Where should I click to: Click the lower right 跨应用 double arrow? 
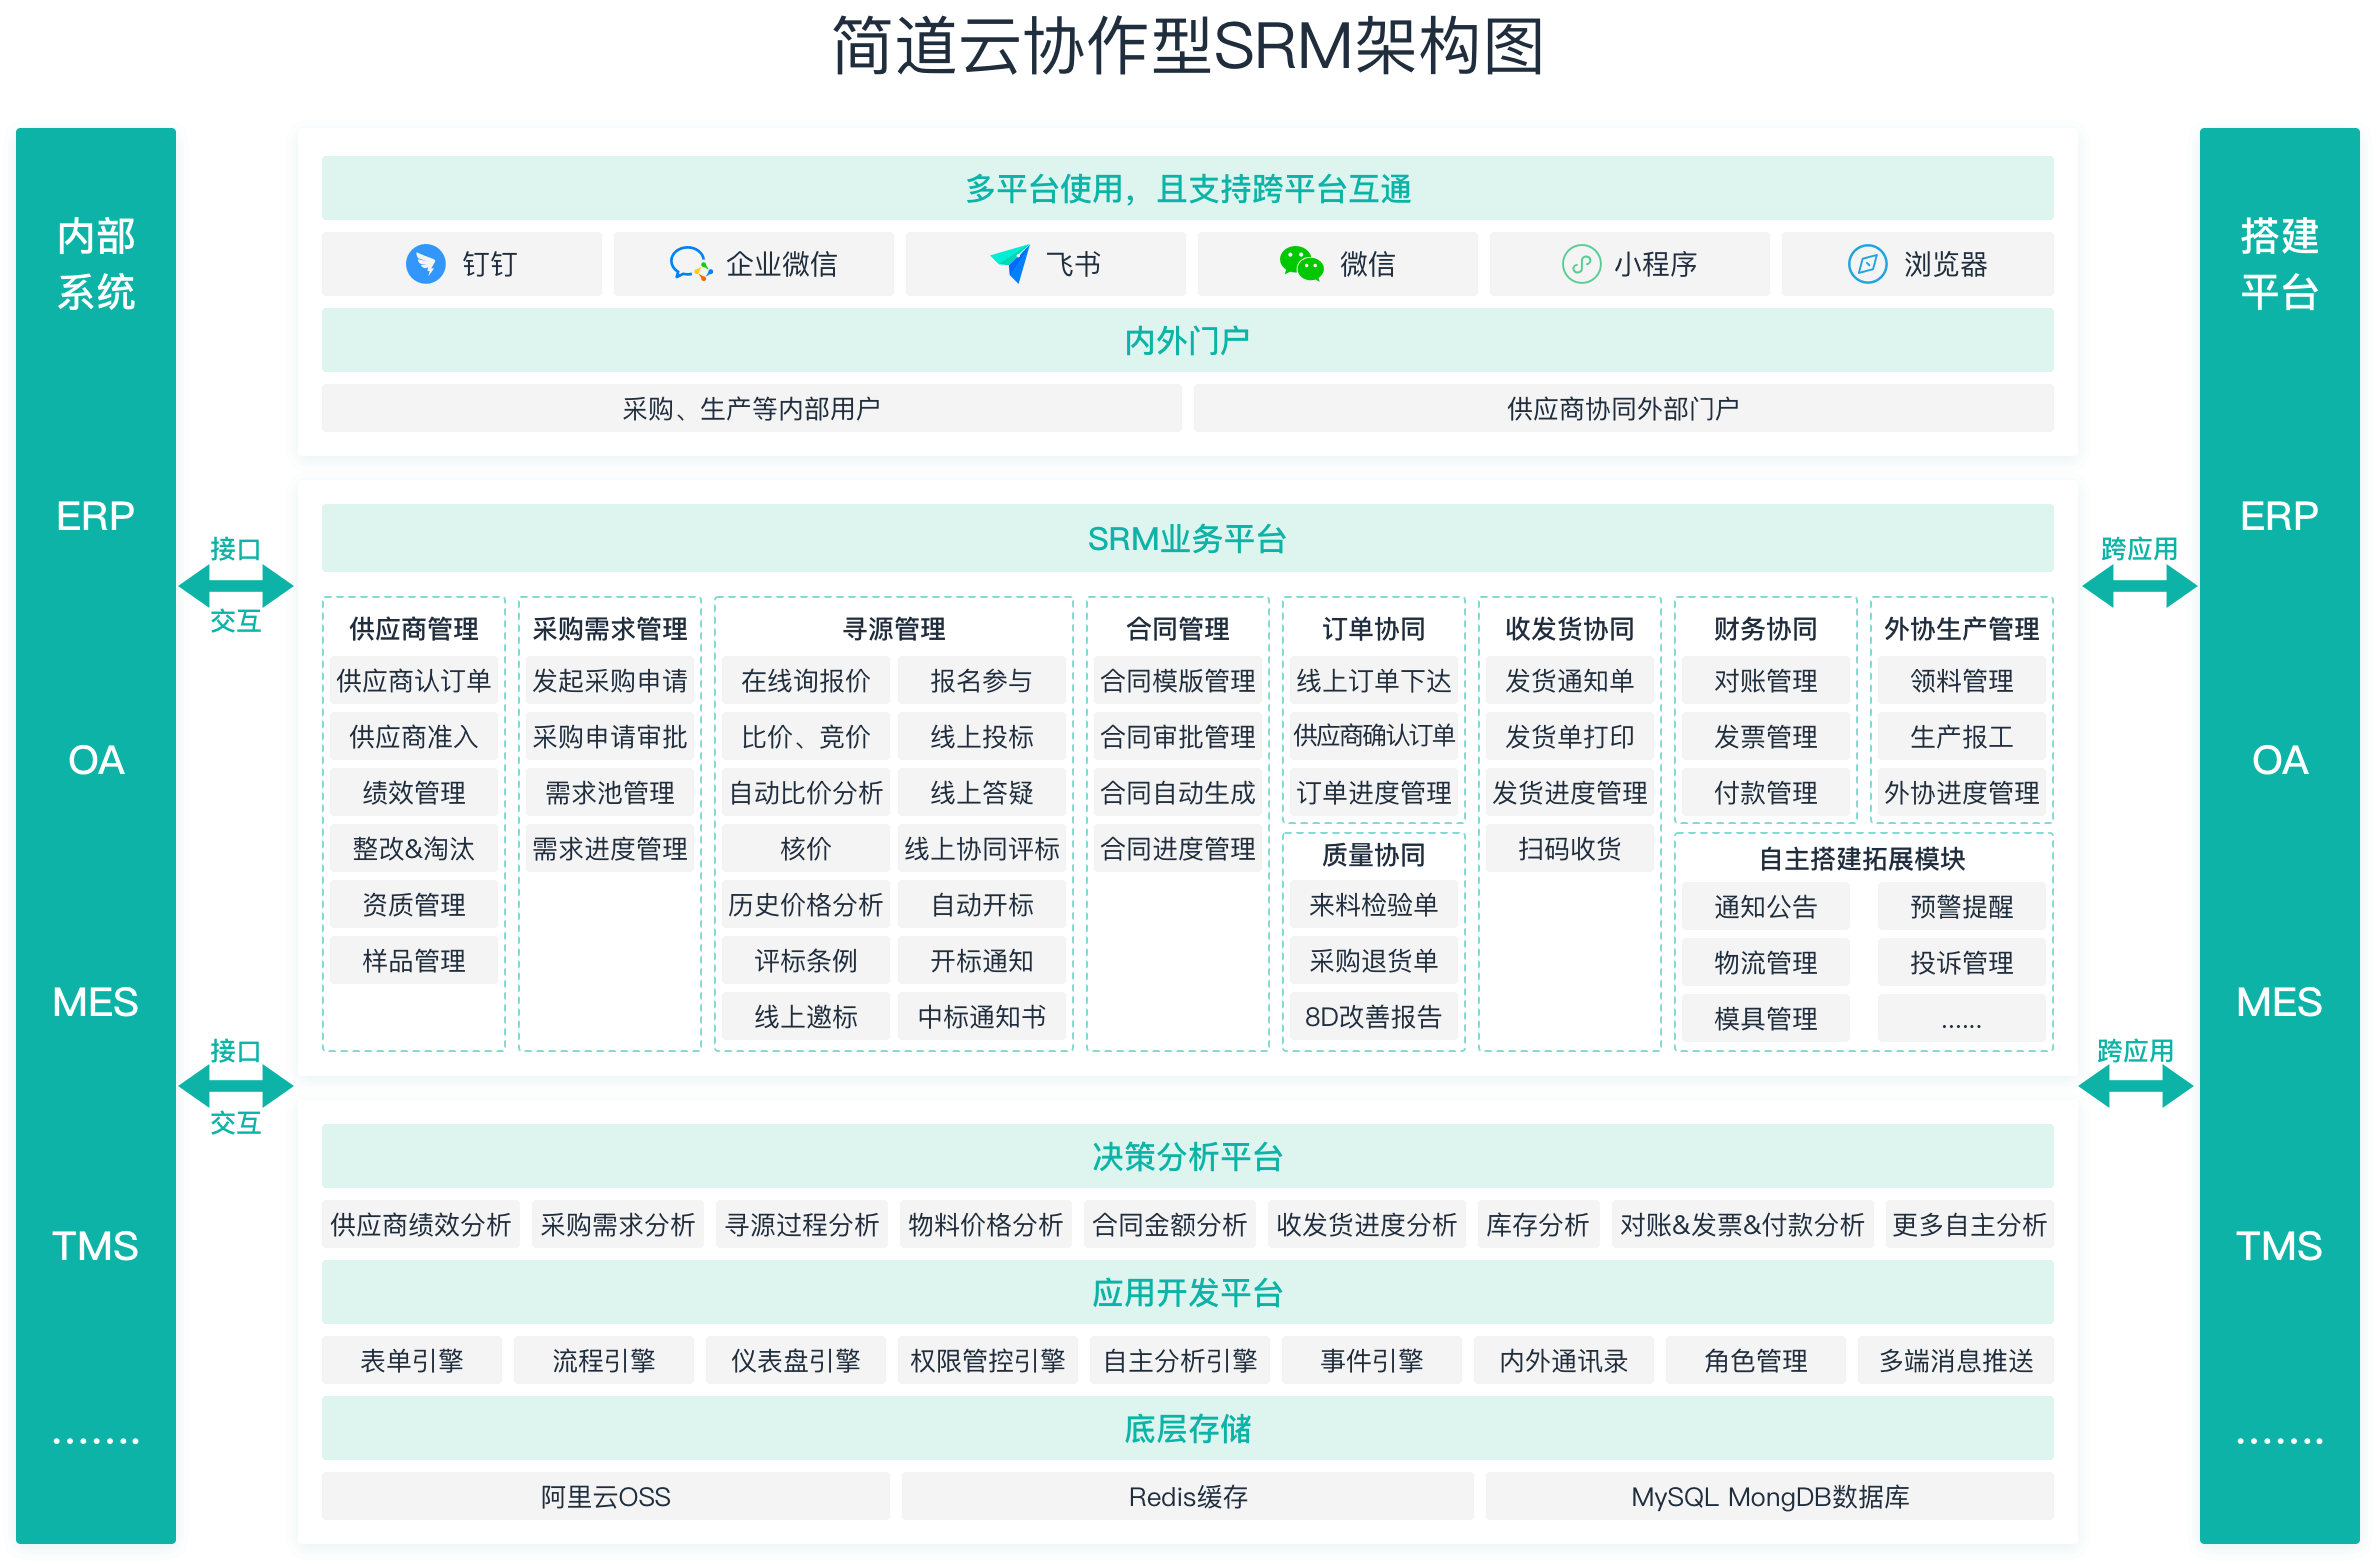click(2135, 1087)
